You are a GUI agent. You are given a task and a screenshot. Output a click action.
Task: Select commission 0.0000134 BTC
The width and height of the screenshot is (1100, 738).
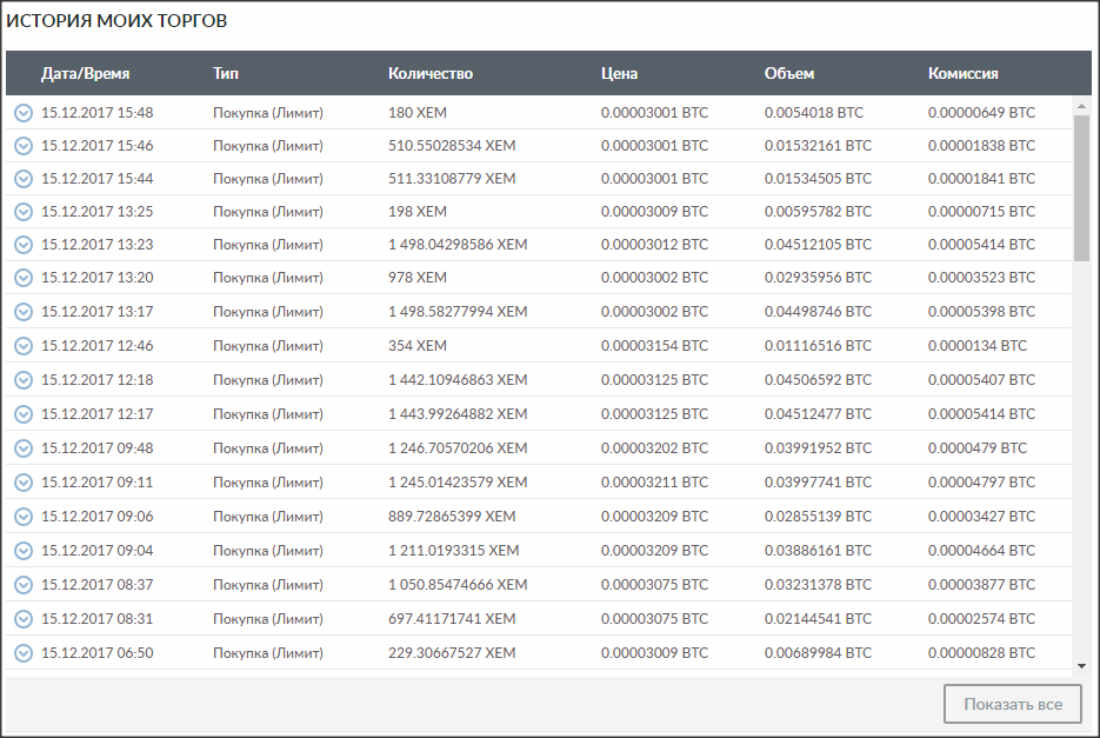pyautogui.click(x=977, y=346)
